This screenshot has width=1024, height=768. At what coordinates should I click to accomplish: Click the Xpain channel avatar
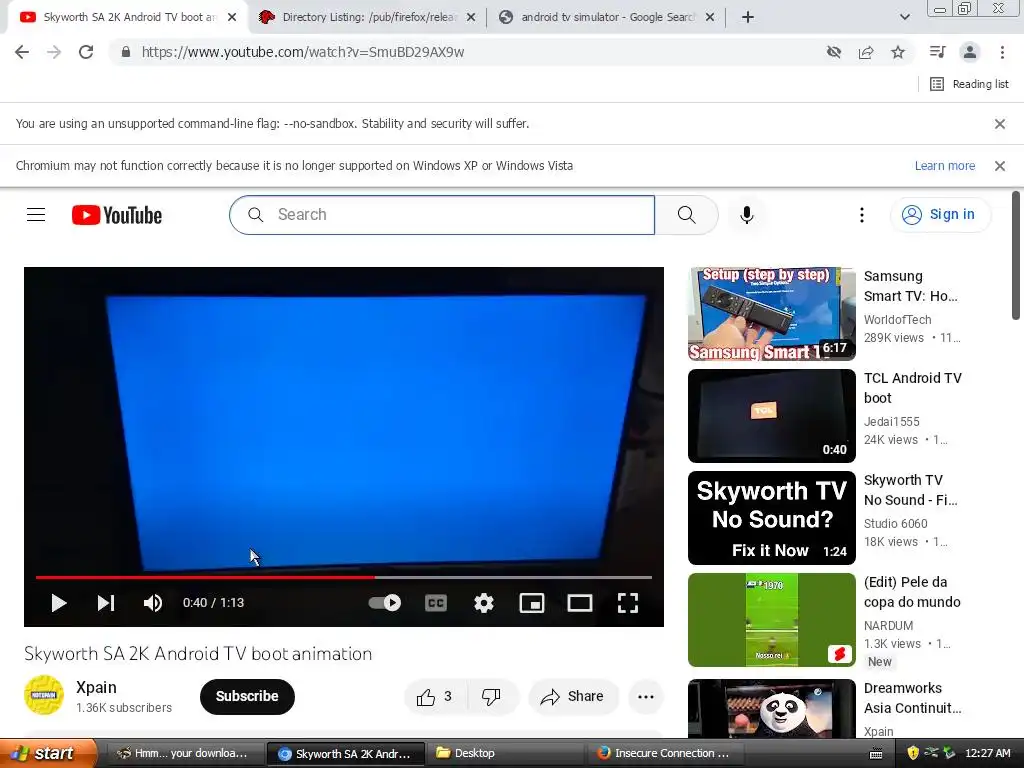[44, 696]
